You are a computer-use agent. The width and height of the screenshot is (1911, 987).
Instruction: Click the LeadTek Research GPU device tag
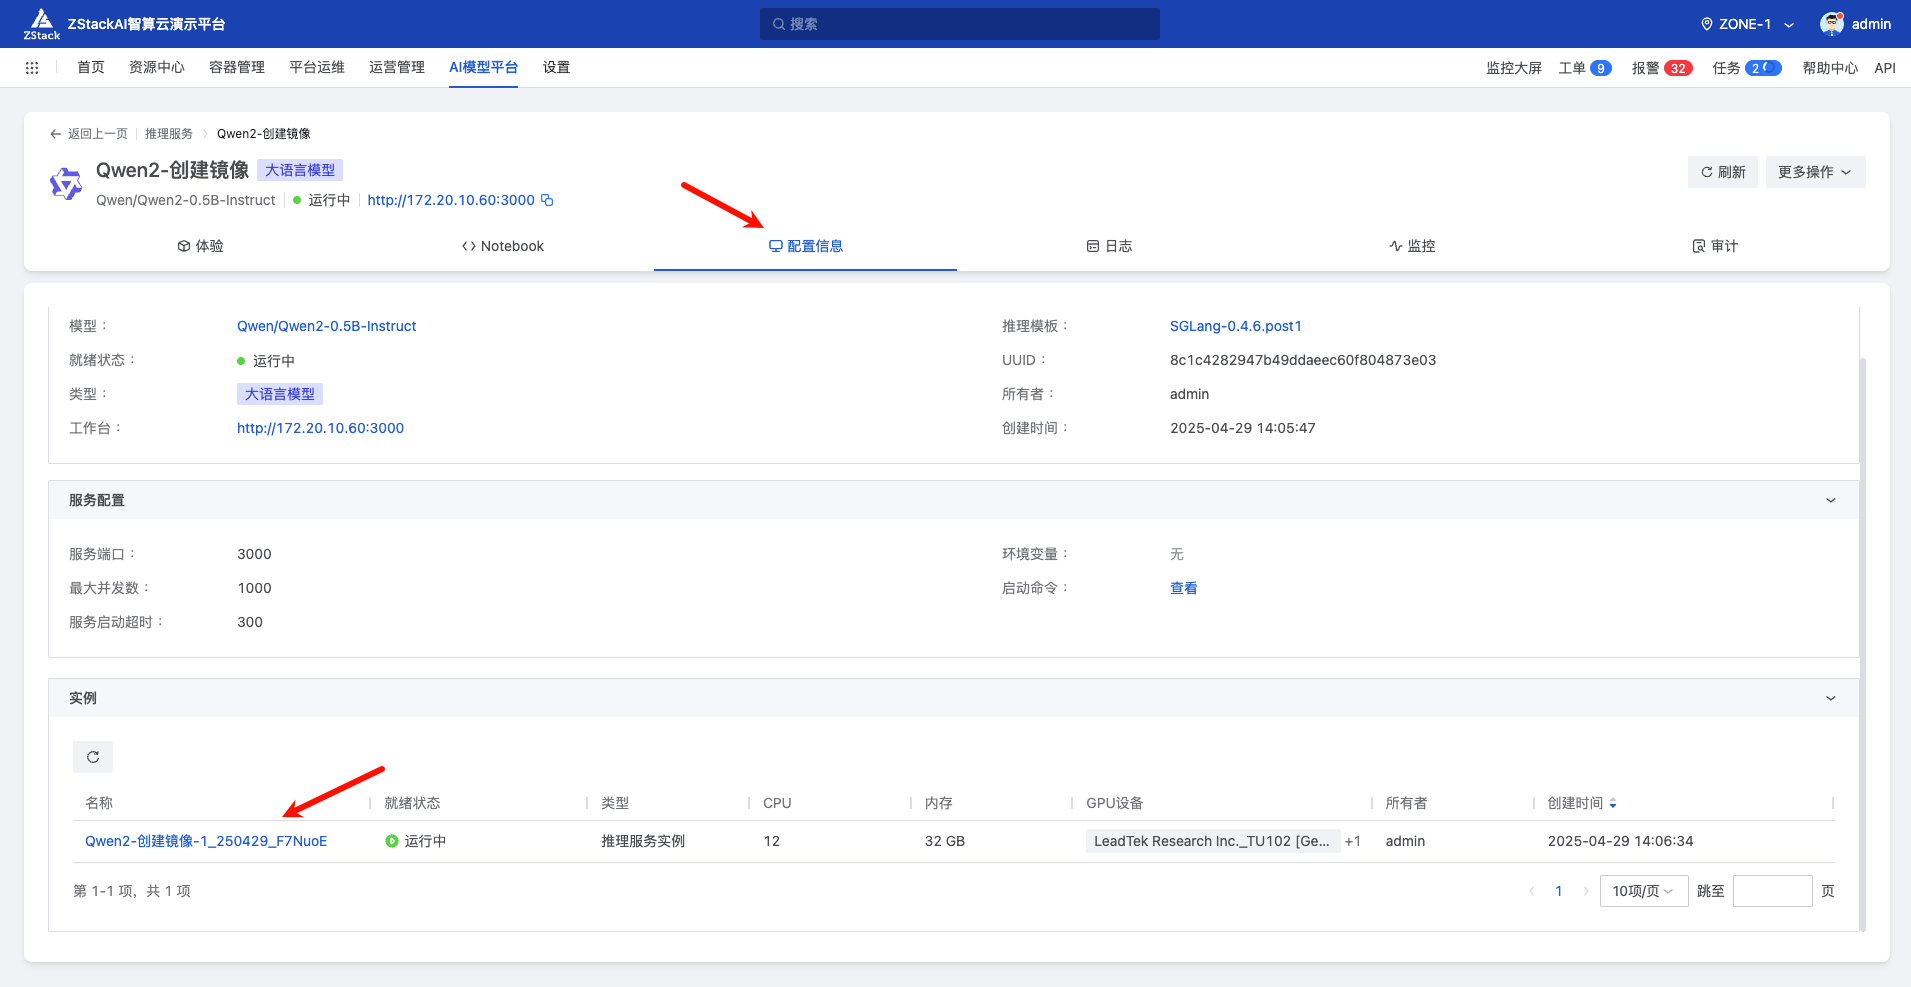(1212, 841)
